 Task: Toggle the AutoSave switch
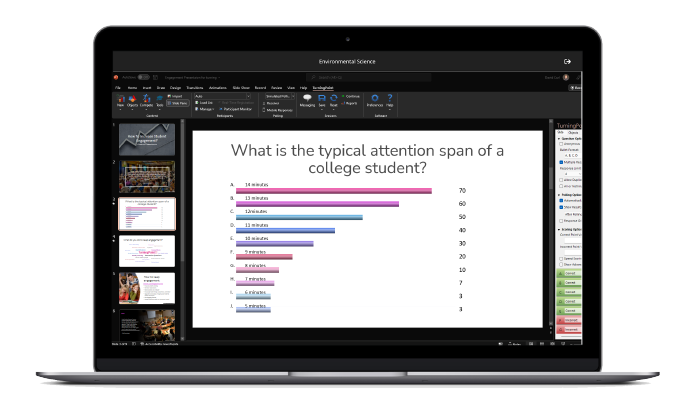point(144,77)
